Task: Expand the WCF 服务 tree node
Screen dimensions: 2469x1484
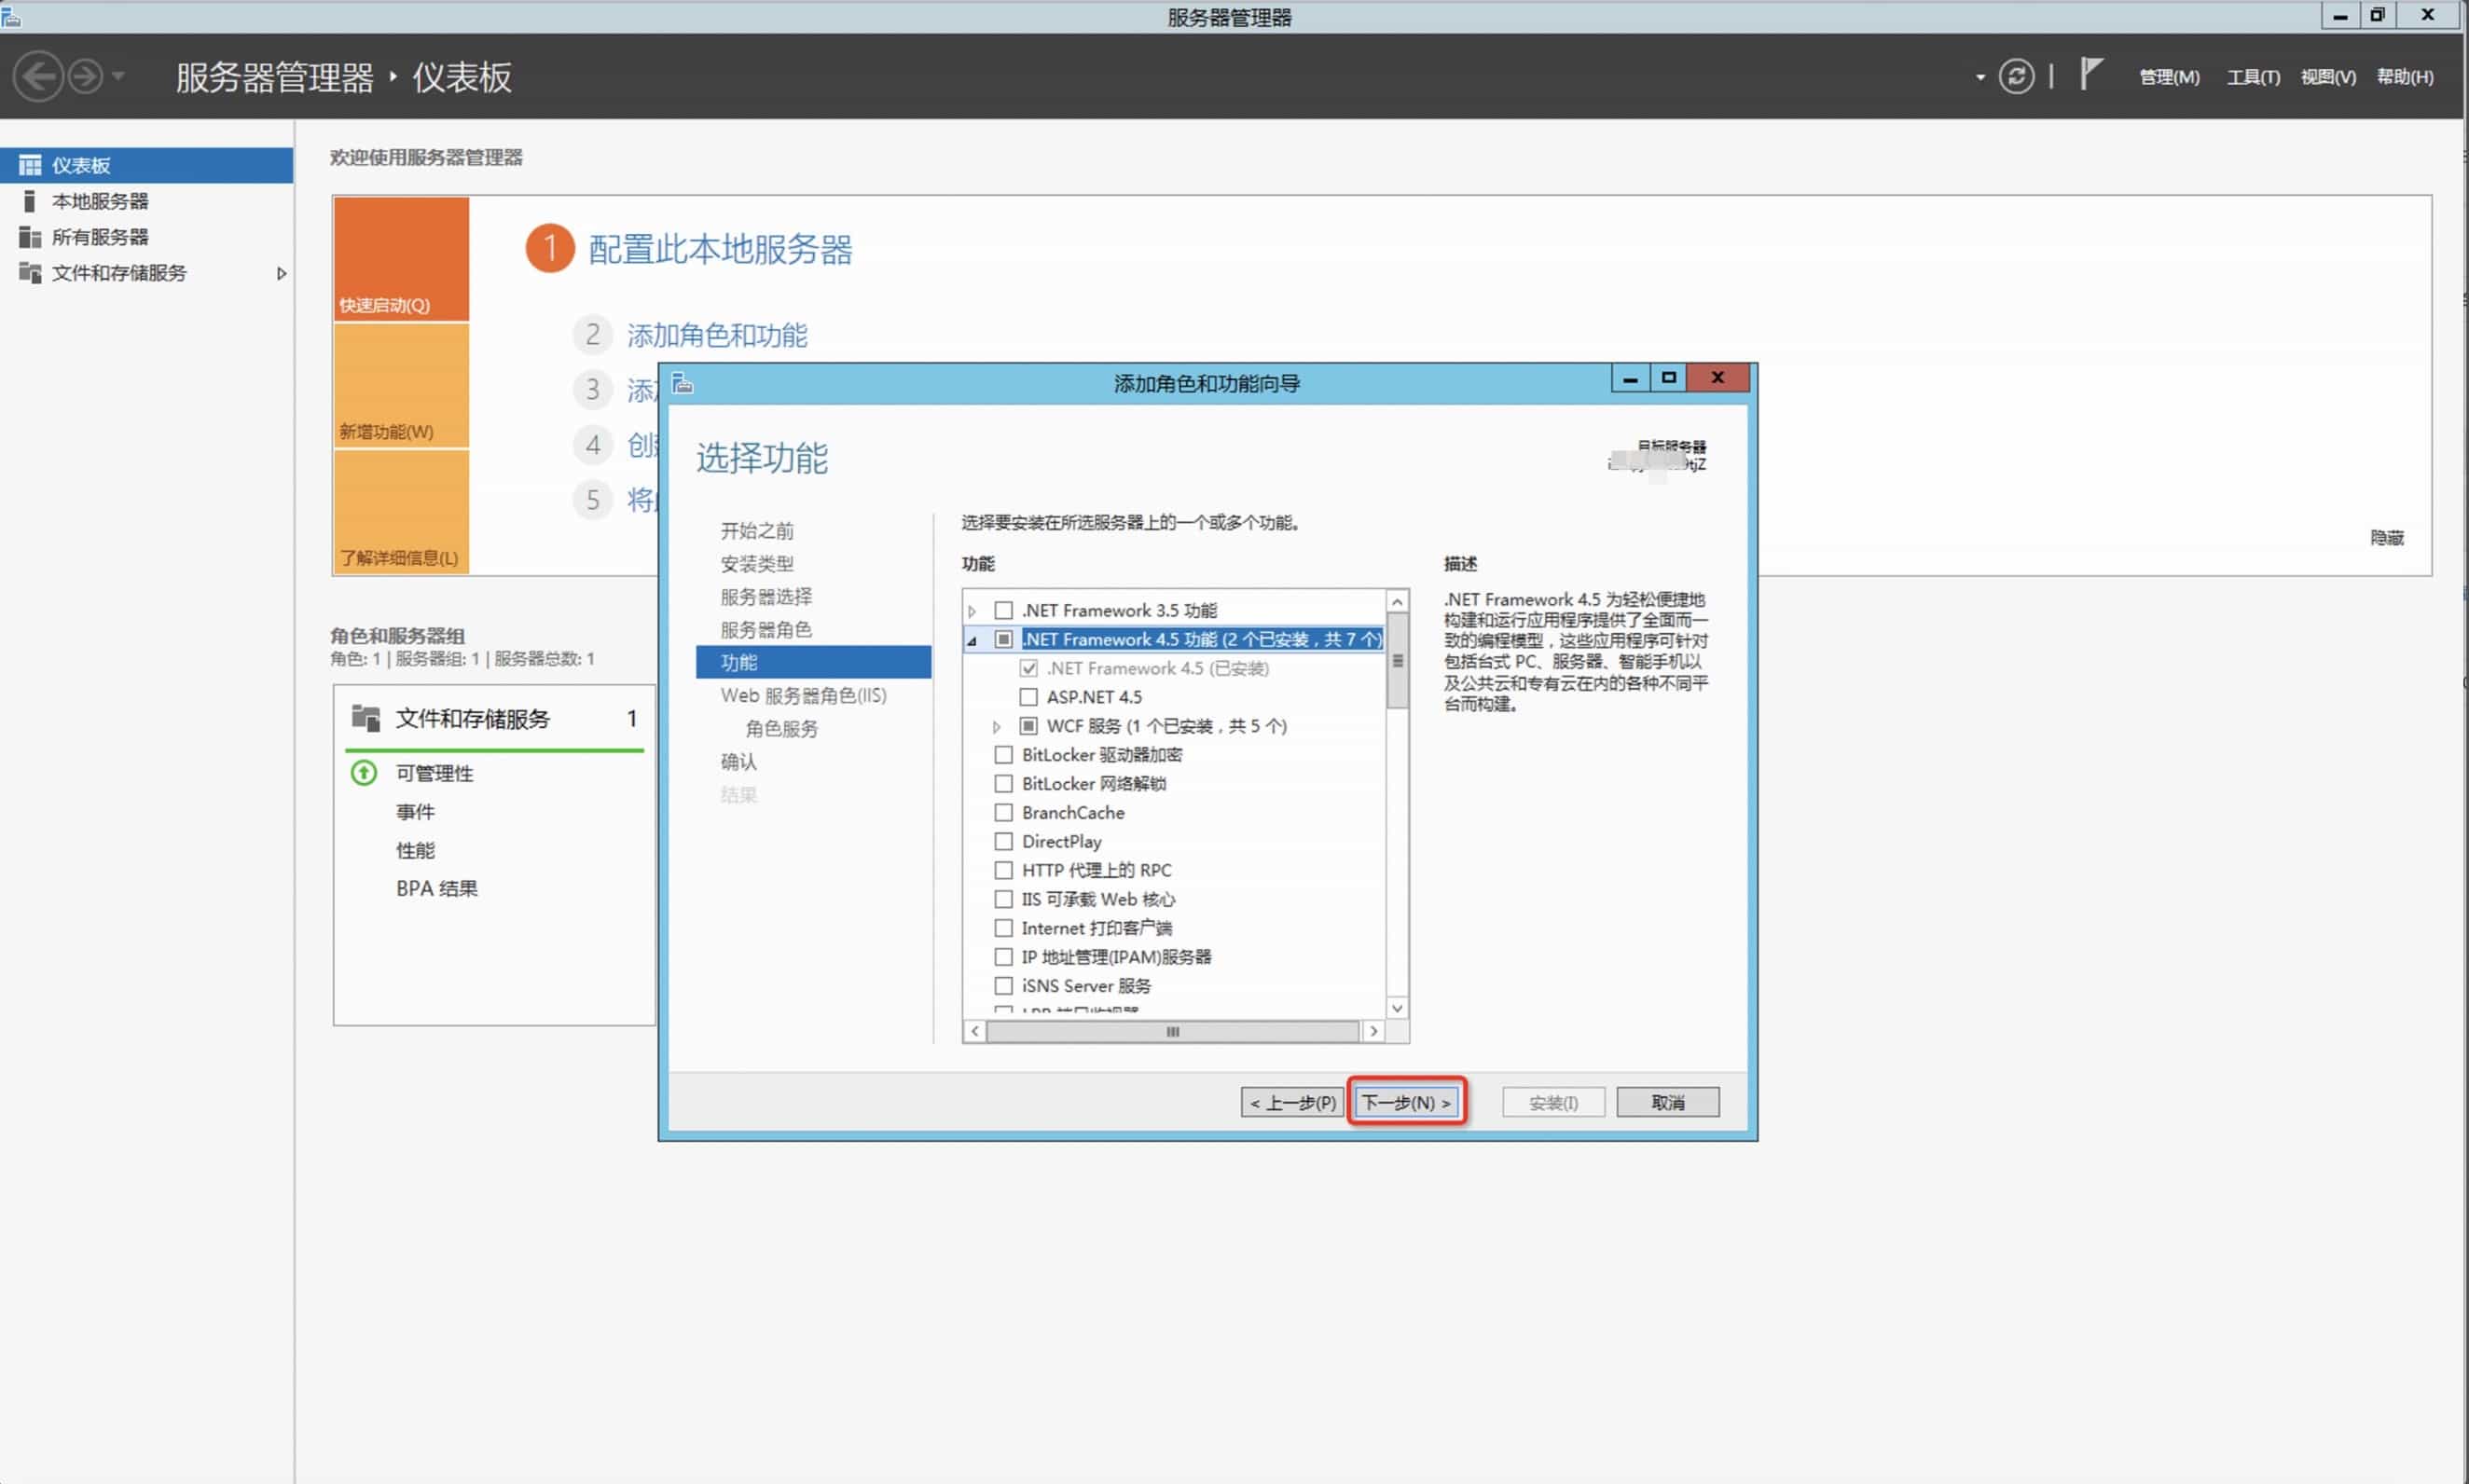Action: [996, 727]
